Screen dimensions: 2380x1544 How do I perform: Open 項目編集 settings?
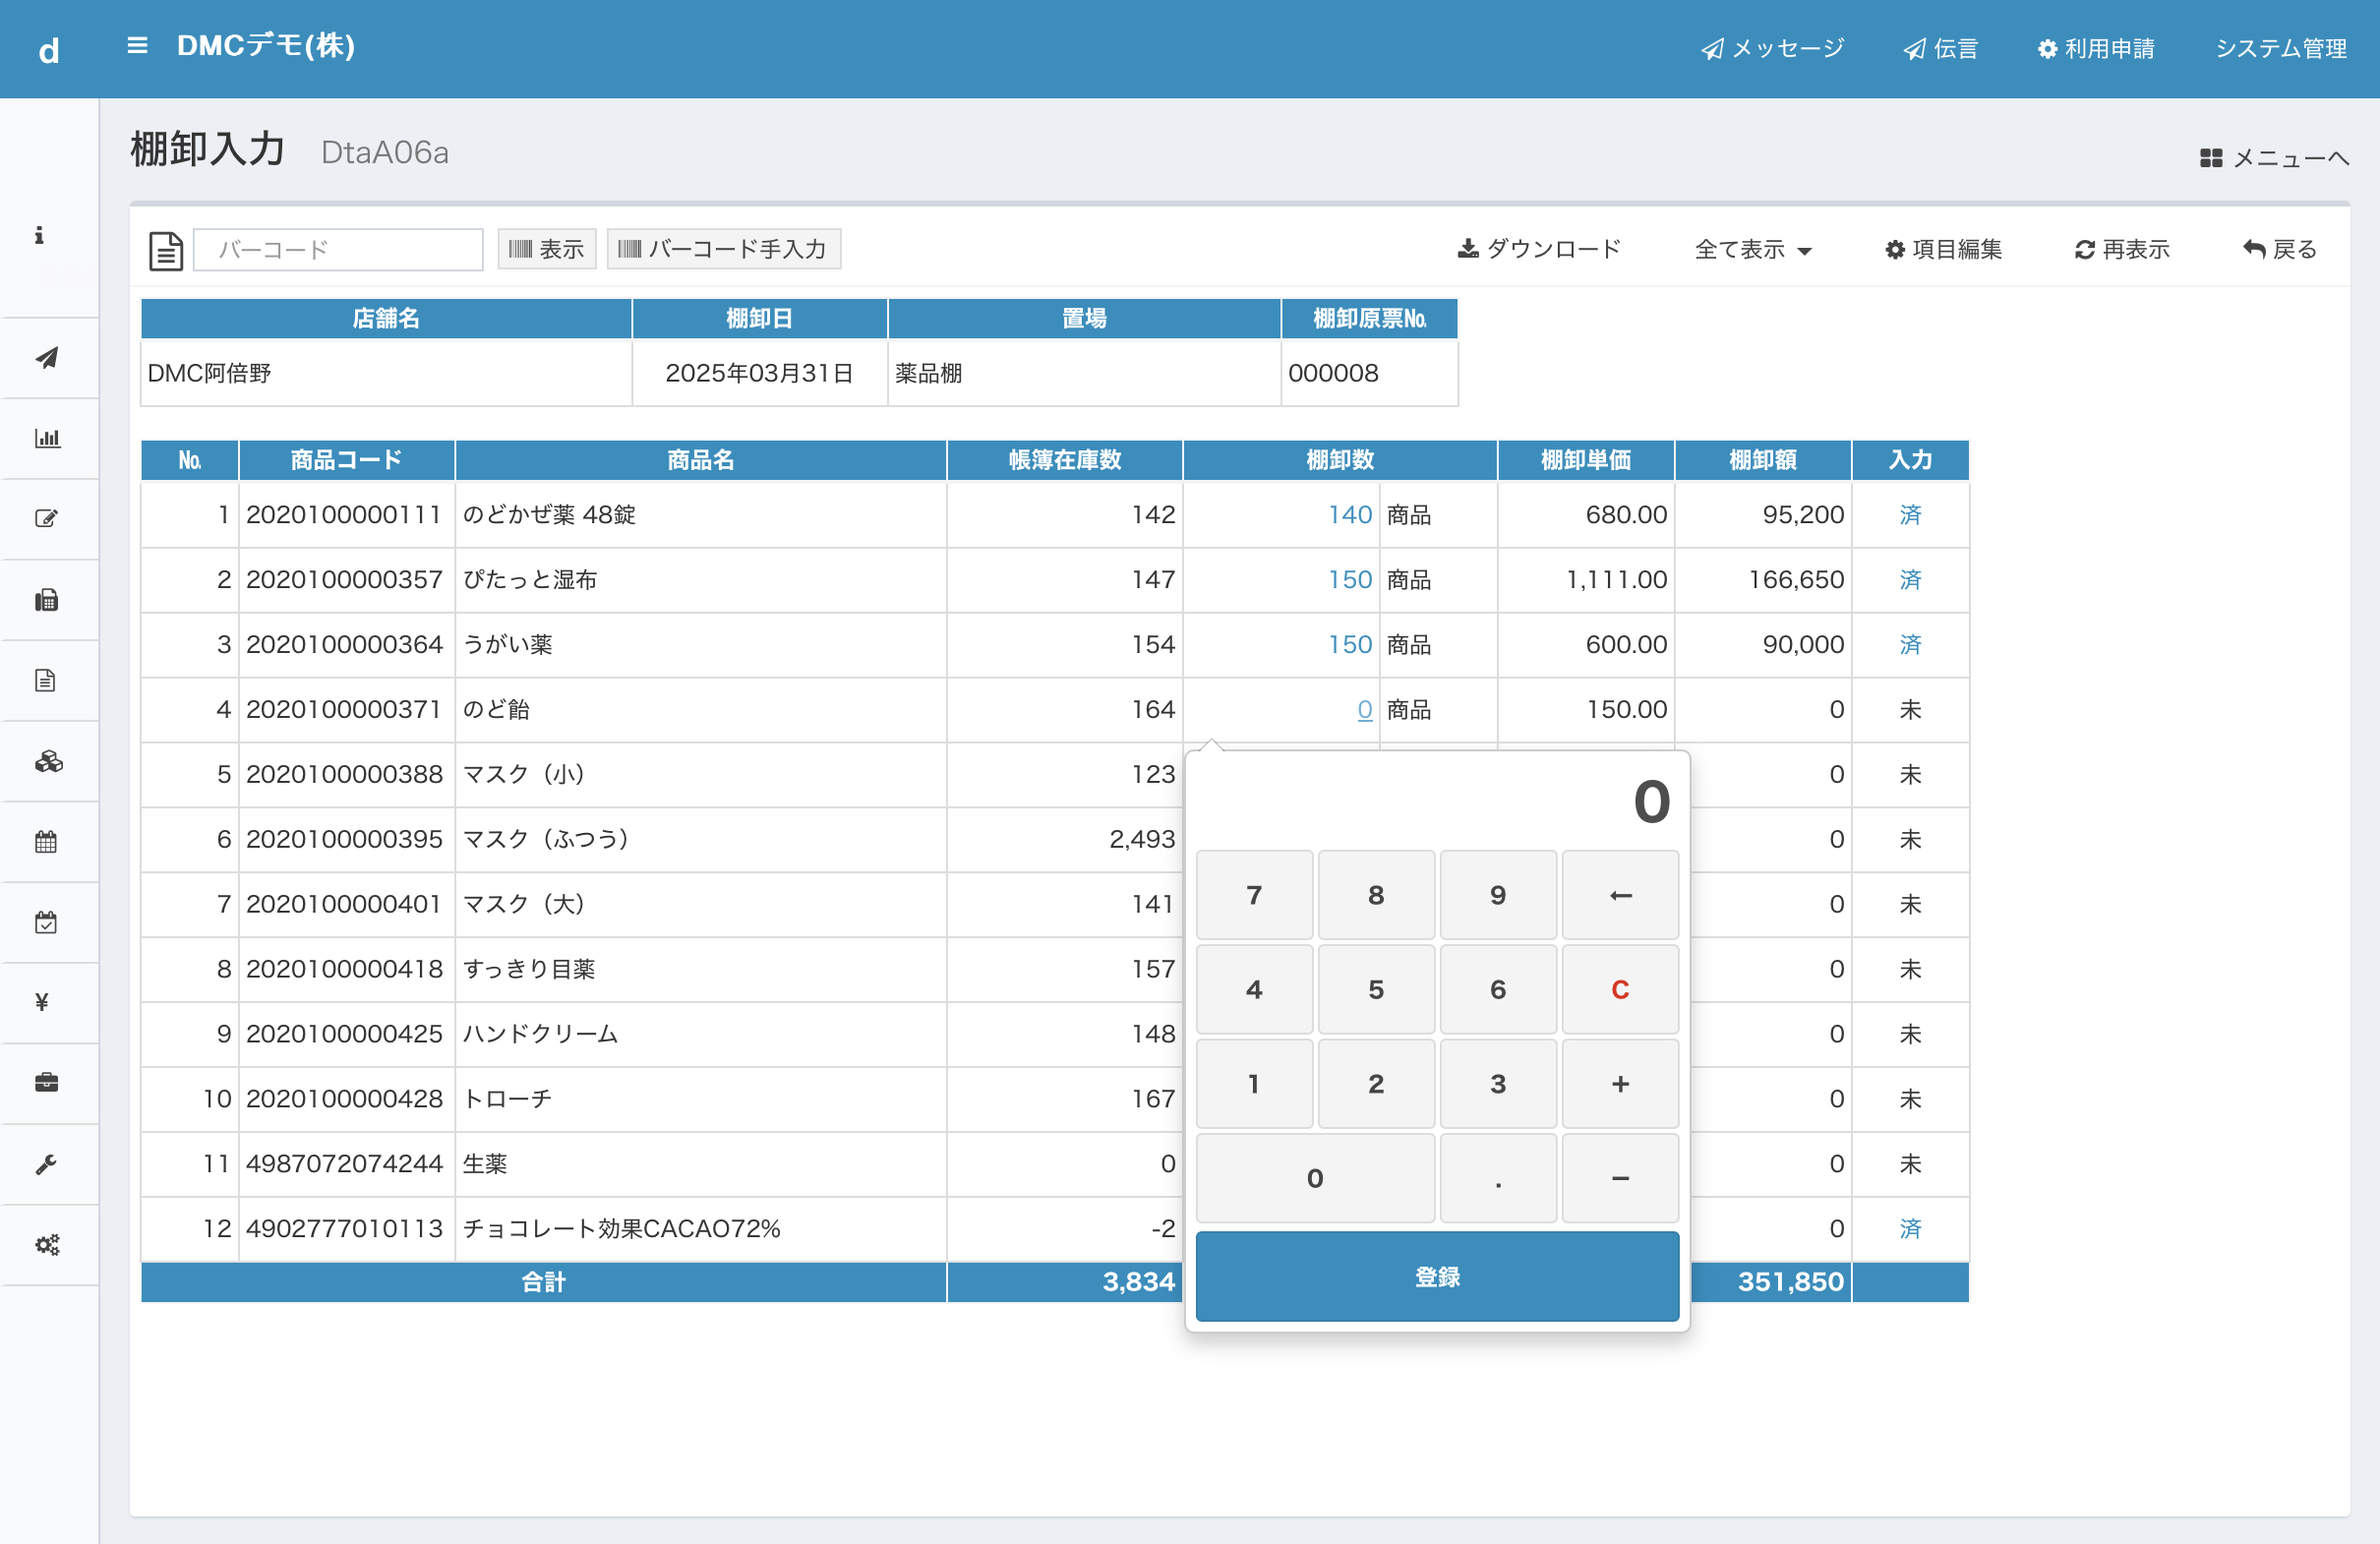1943,249
